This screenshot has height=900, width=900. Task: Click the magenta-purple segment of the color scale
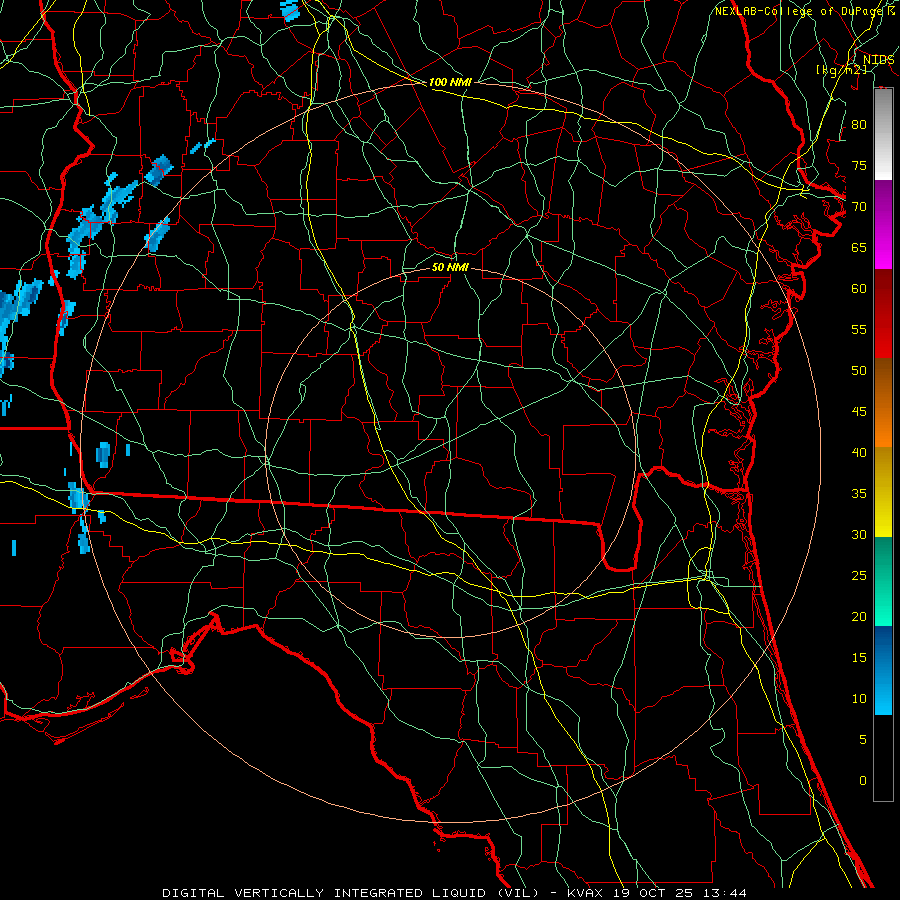pos(883,224)
